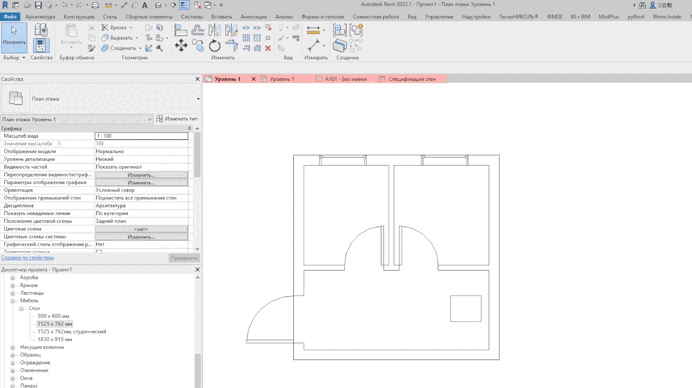Image resolution: width=692 pixels, height=388 pixels.
Task: Open the Соединить dropdown arrow
Action: [140, 49]
